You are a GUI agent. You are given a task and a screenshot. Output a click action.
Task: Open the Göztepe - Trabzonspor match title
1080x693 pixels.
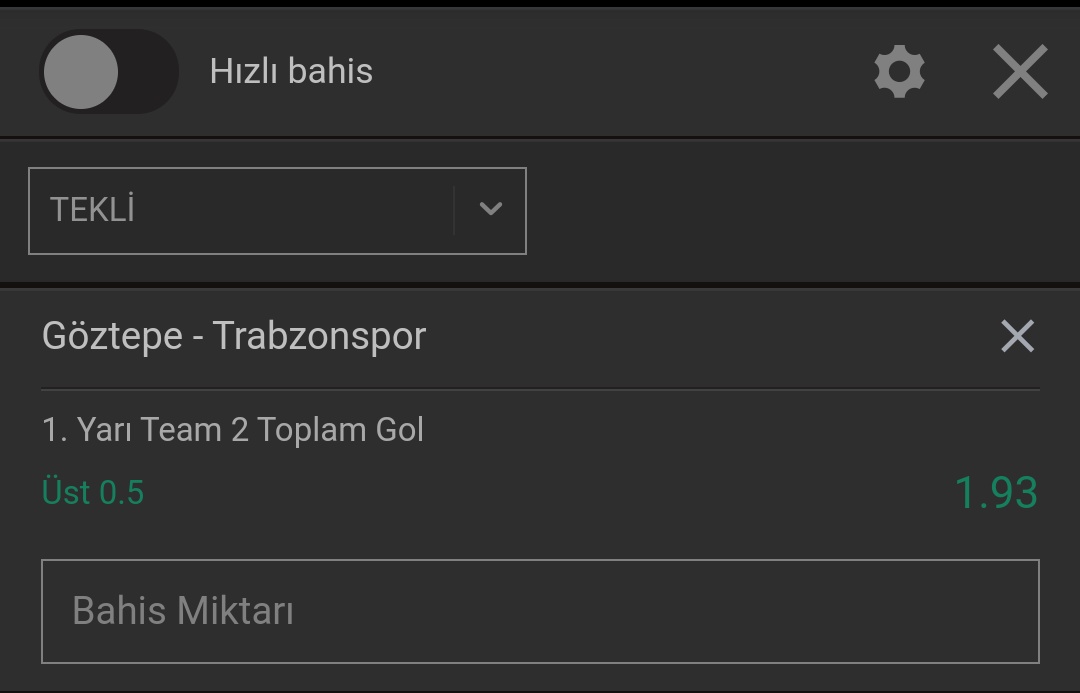(234, 337)
